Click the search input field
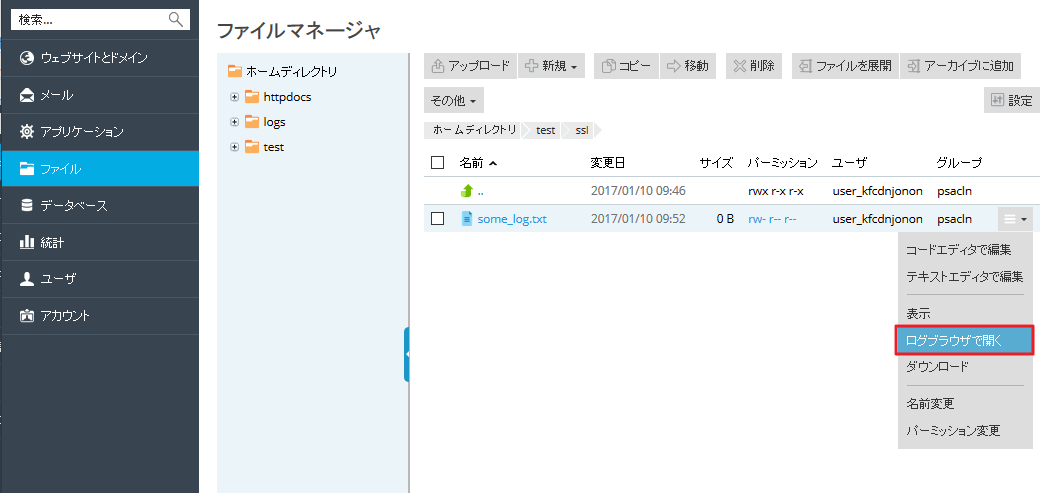The height and width of the screenshot is (493, 1059). pyautogui.click(x=100, y=20)
